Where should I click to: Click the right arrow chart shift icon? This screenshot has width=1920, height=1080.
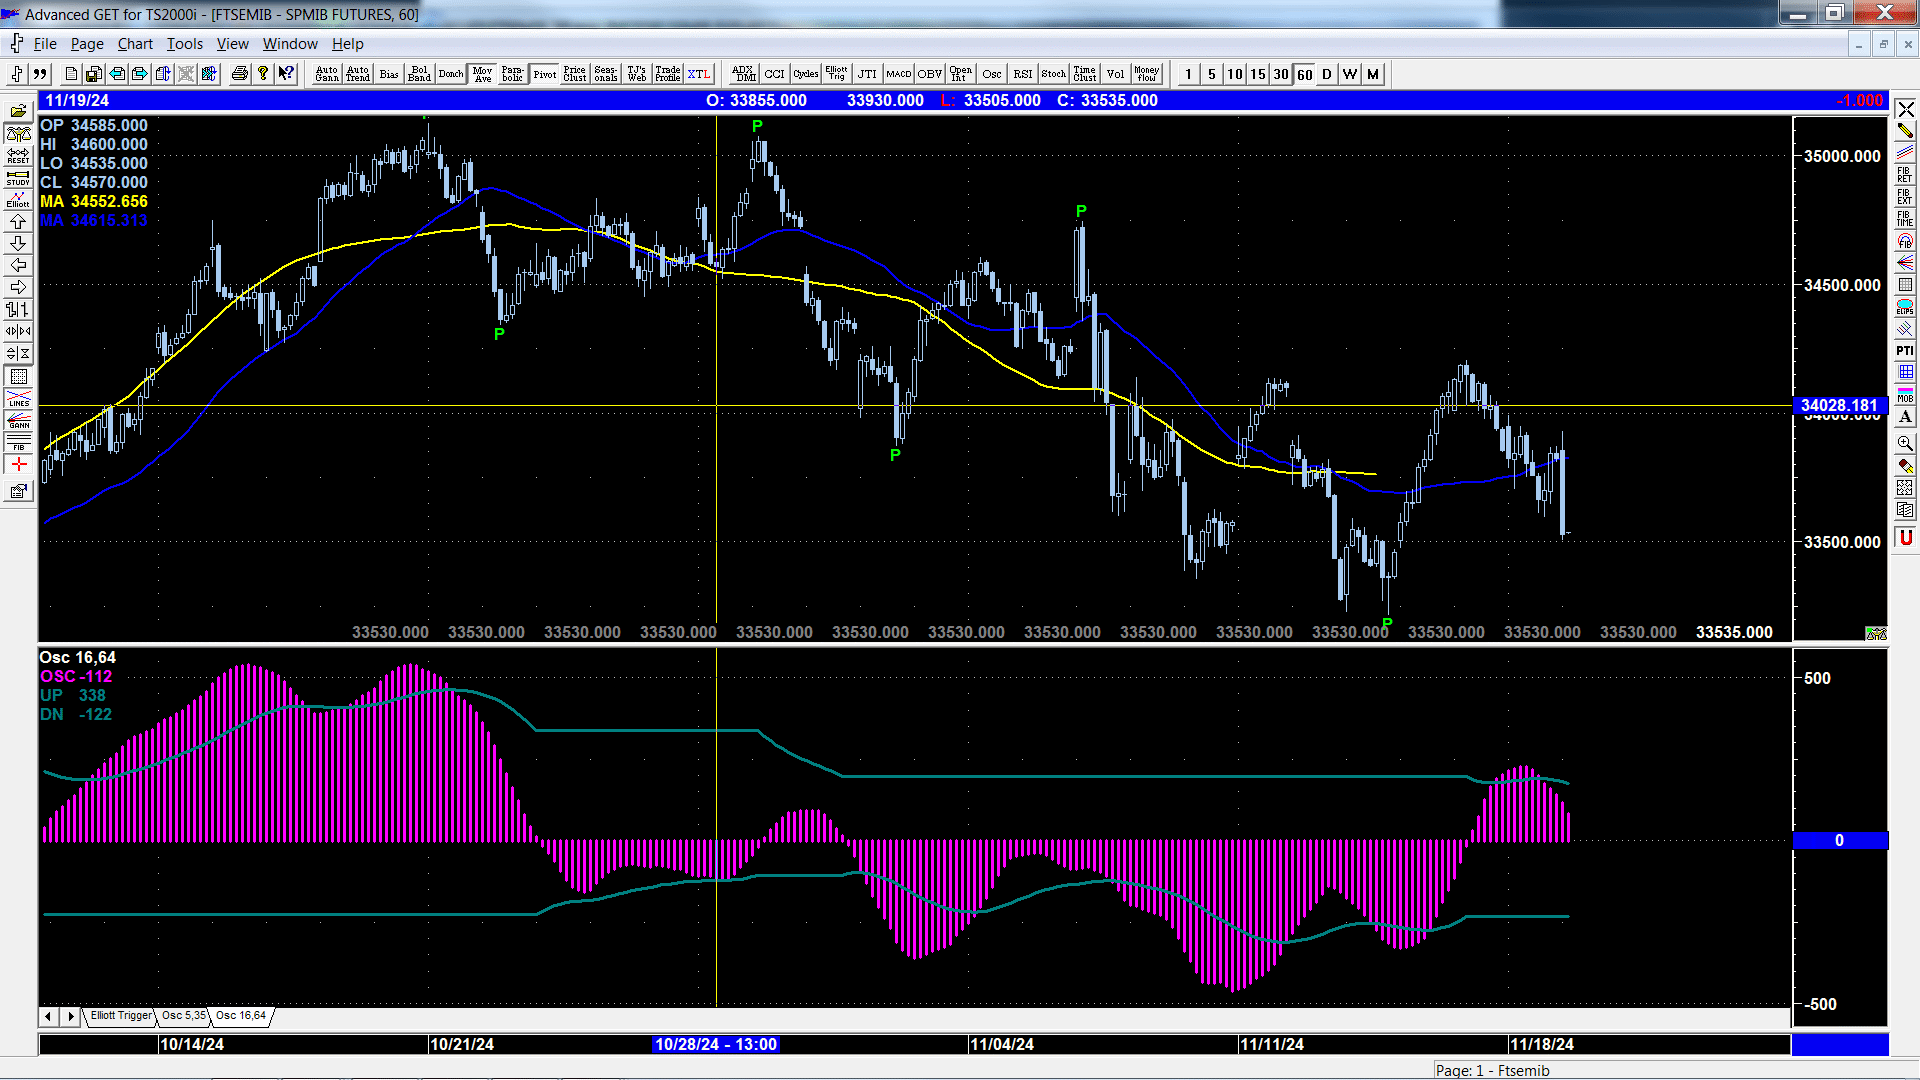pyautogui.click(x=18, y=287)
